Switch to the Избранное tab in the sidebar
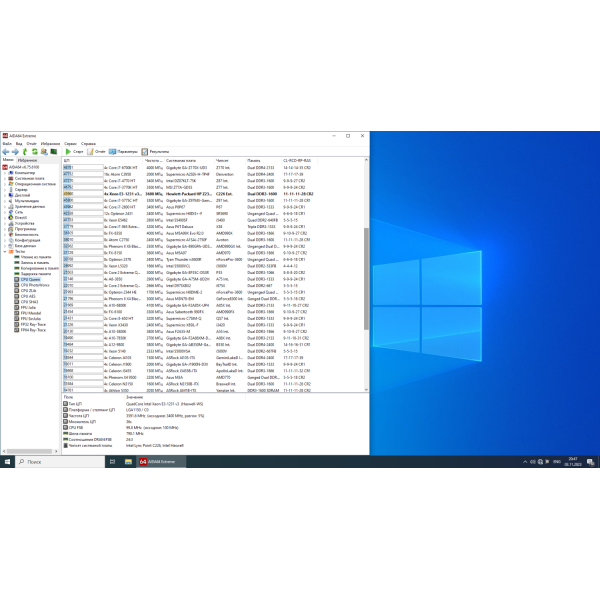The image size is (600, 600). click(x=27, y=160)
